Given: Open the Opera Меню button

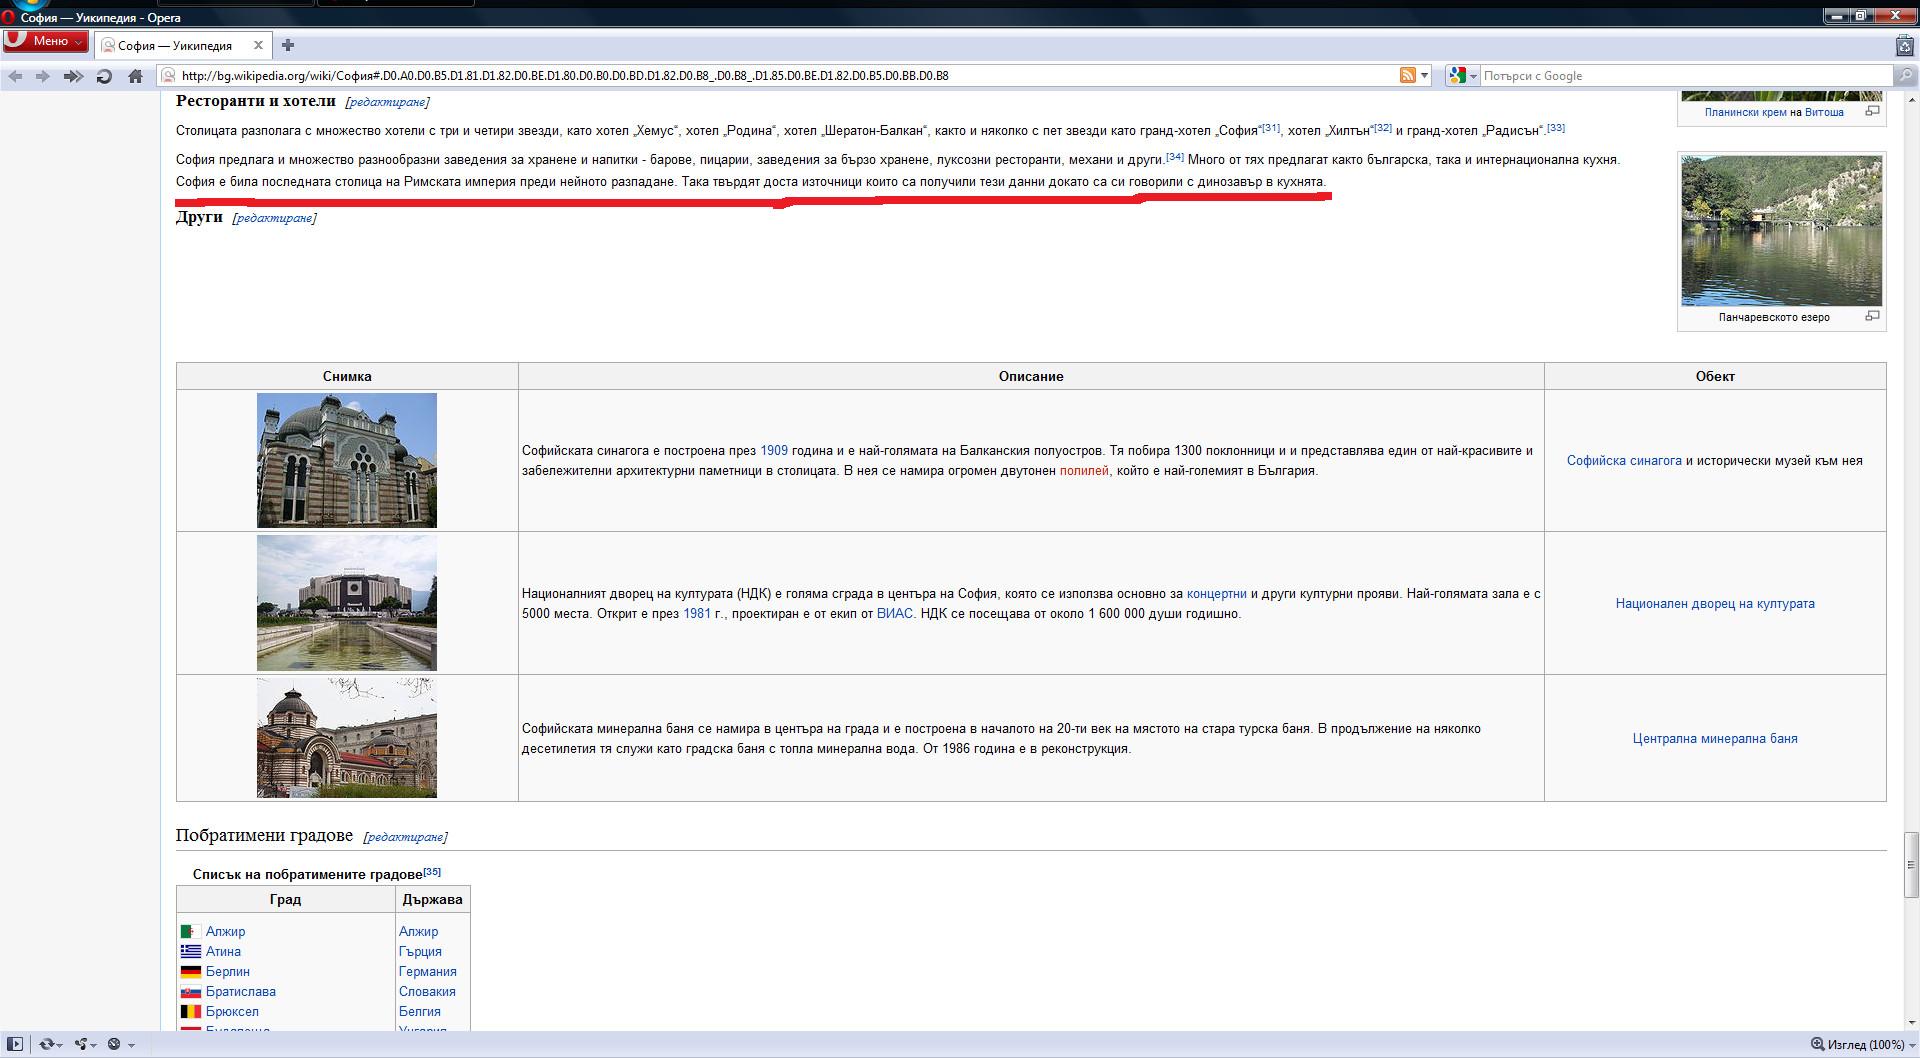Looking at the screenshot, I should click(45, 41).
